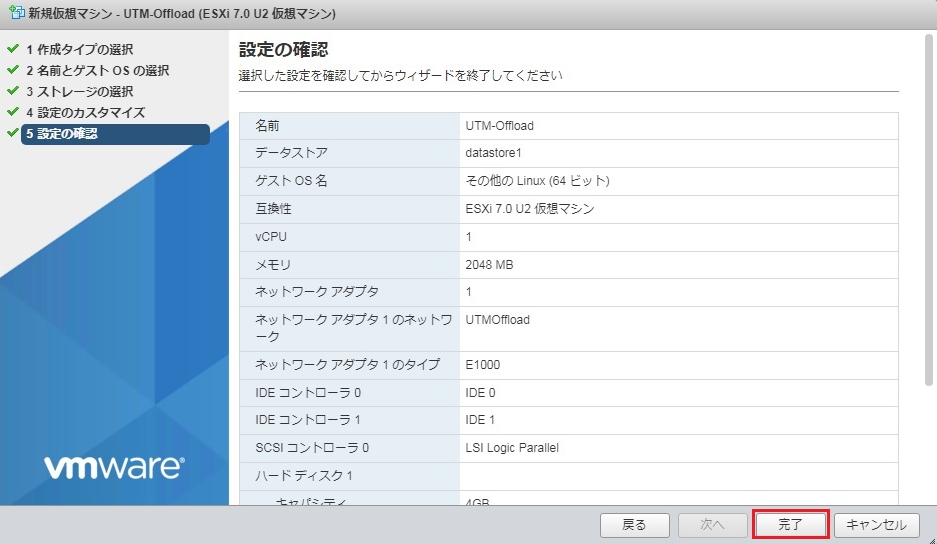Go to step 1 作成タイプの選択

tap(80, 49)
